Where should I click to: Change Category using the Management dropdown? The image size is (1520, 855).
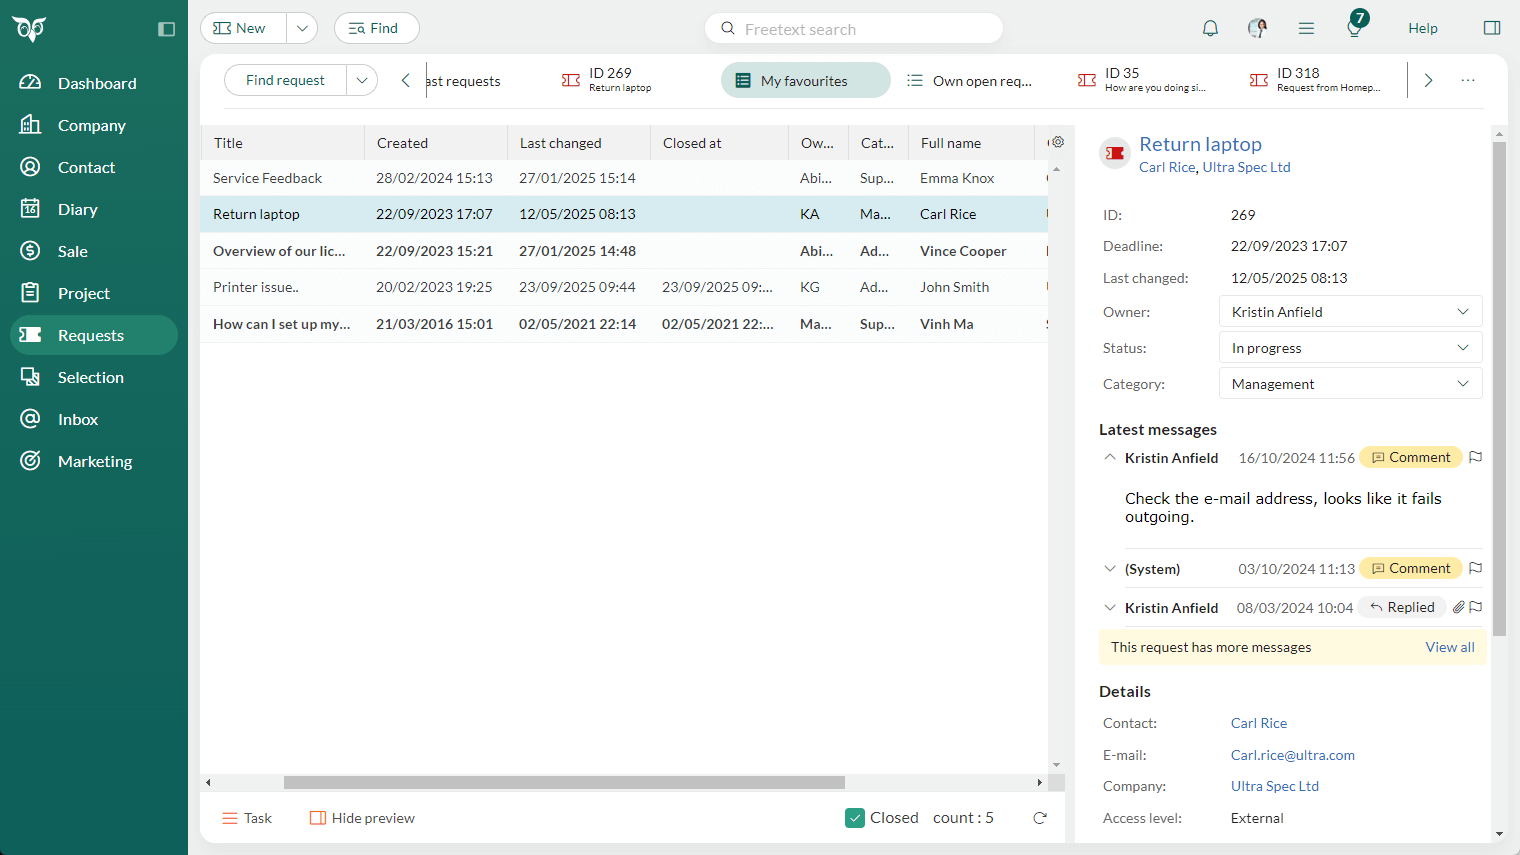click(x=1350, y=383)
